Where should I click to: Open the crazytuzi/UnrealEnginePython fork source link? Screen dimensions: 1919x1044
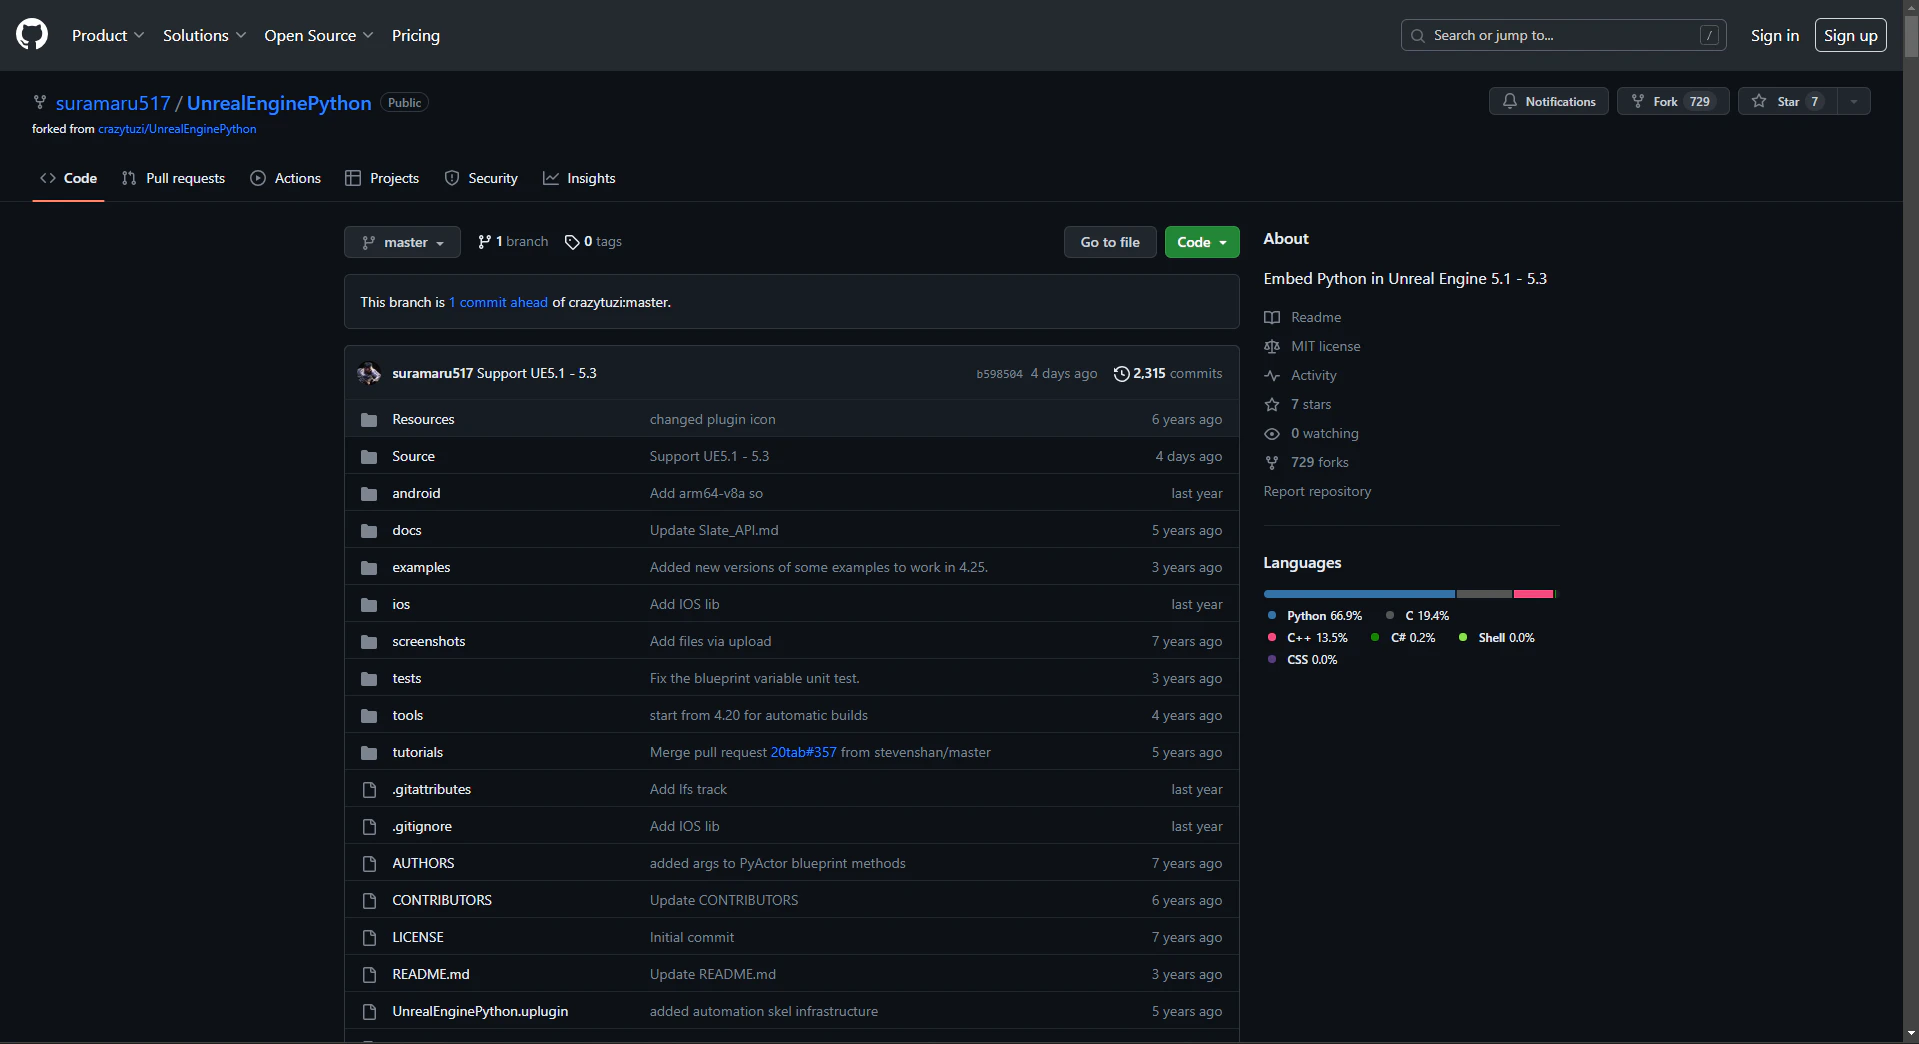click(177, 129)
